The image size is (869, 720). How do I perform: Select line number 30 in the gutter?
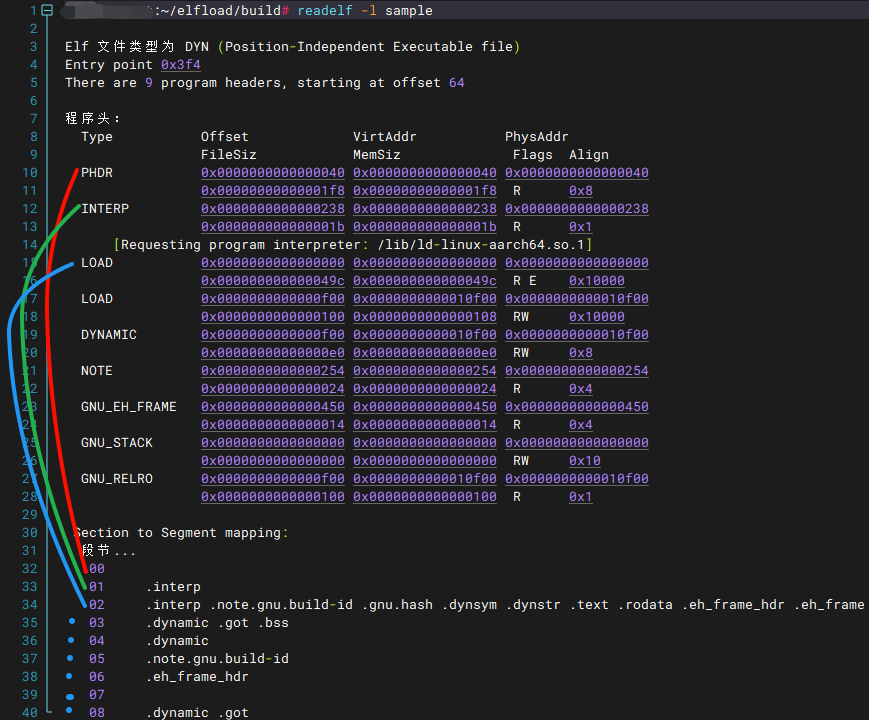pyautogui.click(x=29, y=533)
